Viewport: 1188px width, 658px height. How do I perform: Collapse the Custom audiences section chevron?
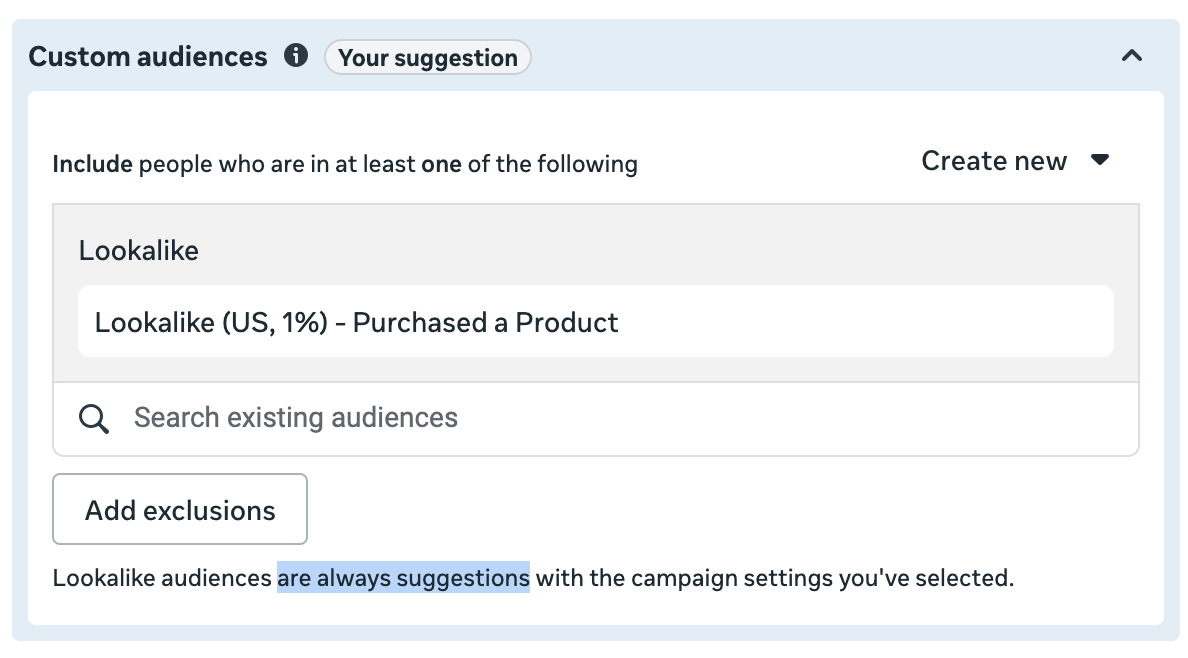1131,56
